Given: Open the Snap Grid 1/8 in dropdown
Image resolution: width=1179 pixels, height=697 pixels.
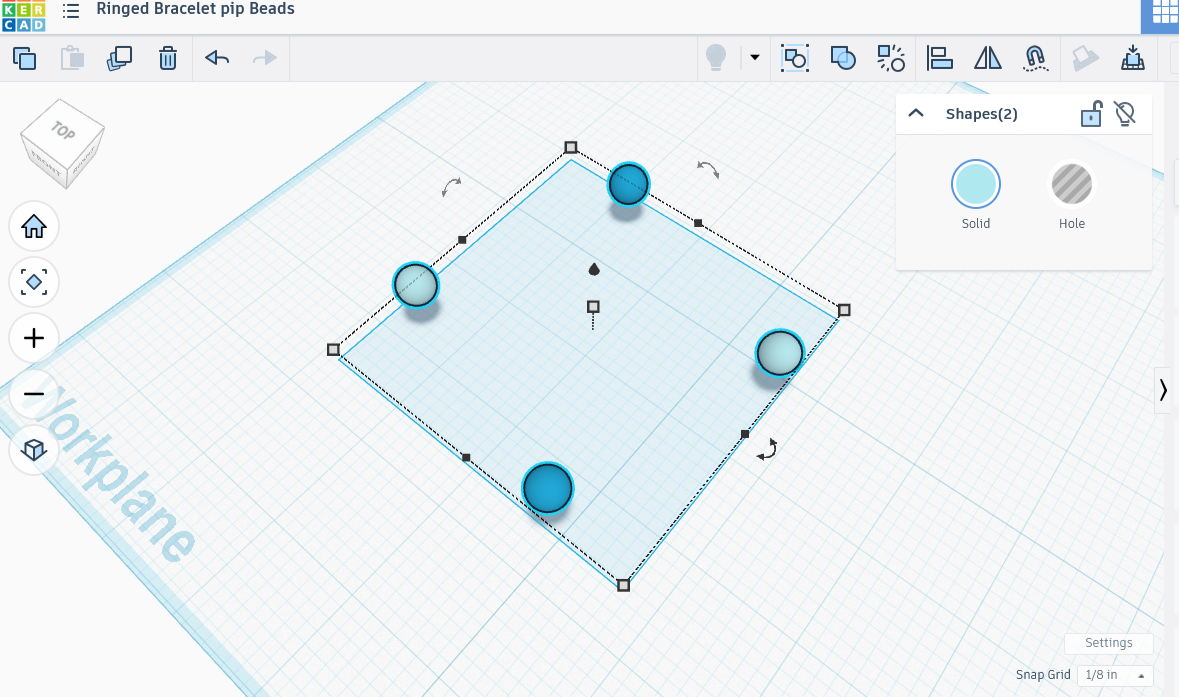Looking at the screenshot, I should point(1114,674).
